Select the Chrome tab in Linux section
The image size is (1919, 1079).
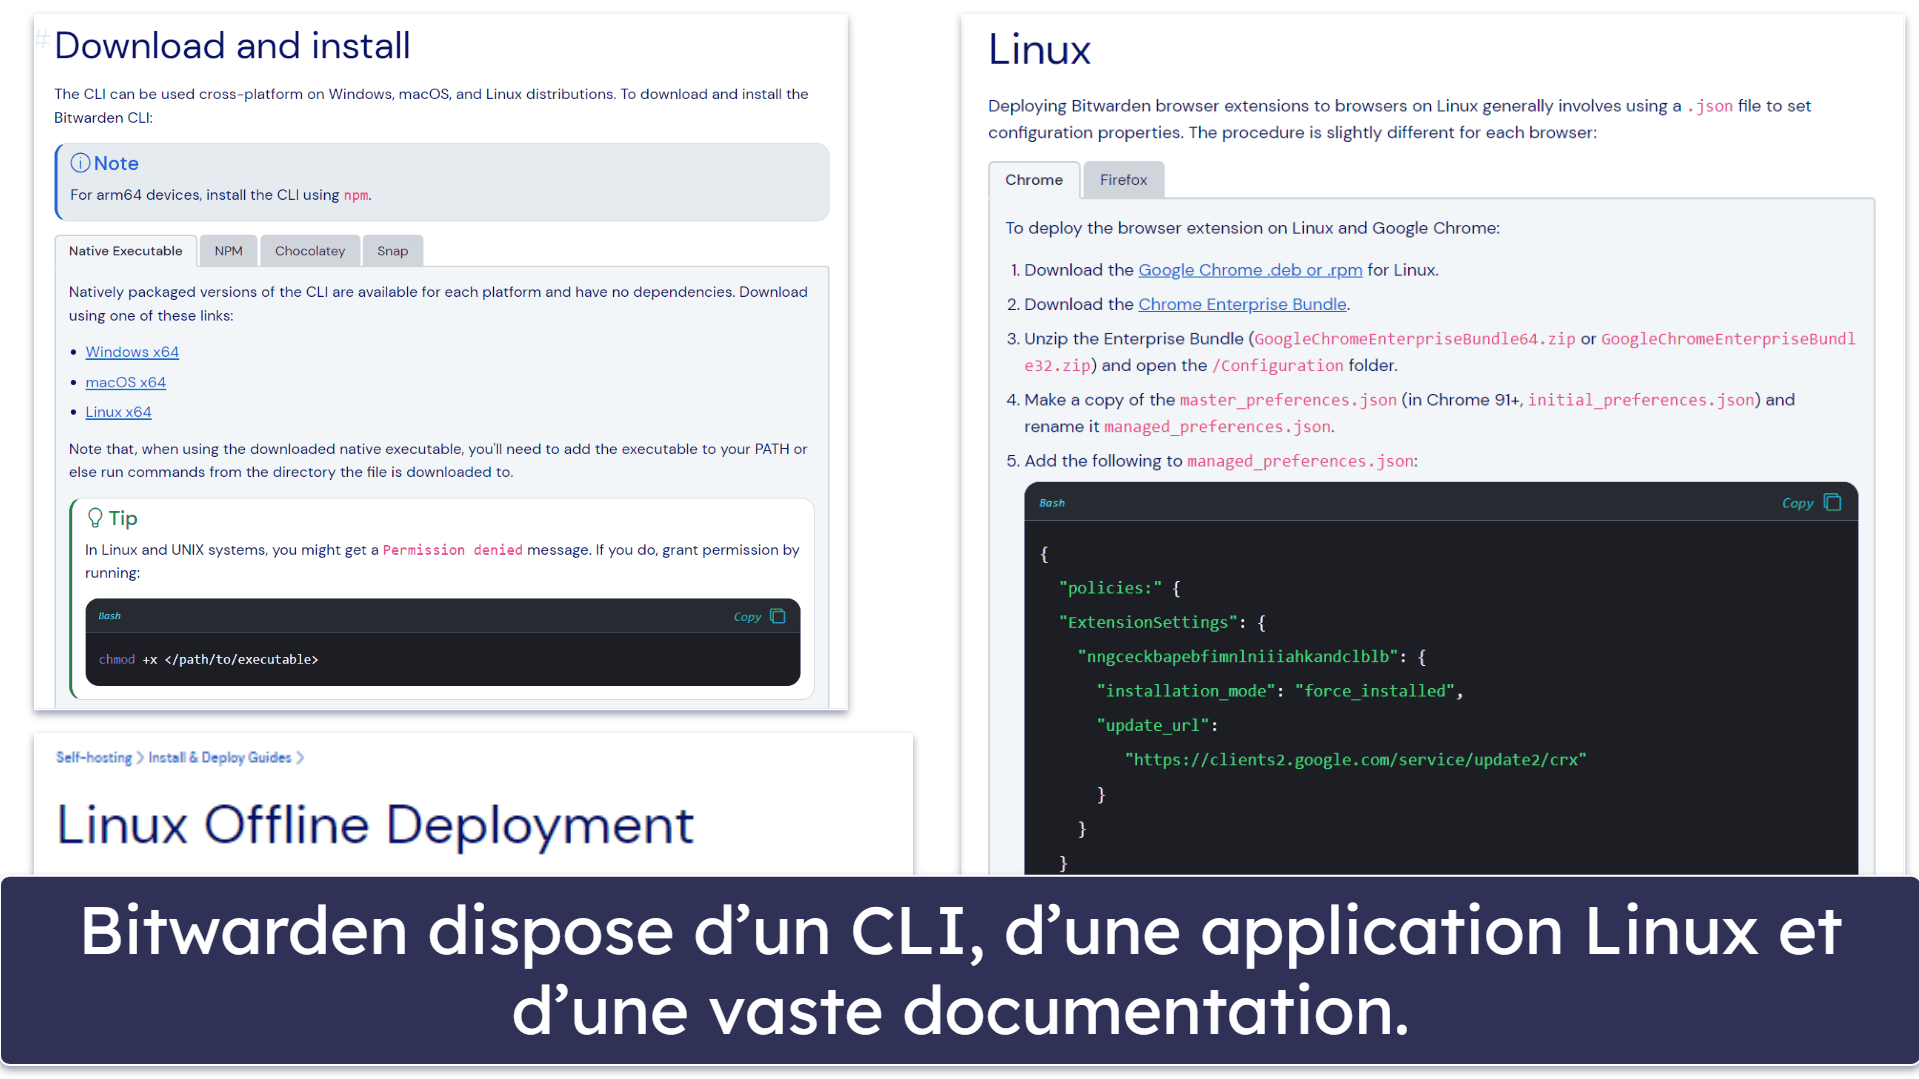(1033, 180)
